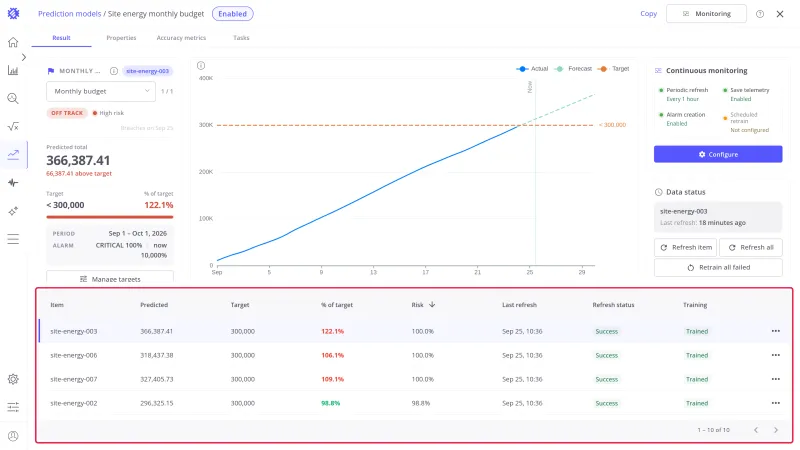Click the 366,387.41 predicted total value

click(78, 160)
